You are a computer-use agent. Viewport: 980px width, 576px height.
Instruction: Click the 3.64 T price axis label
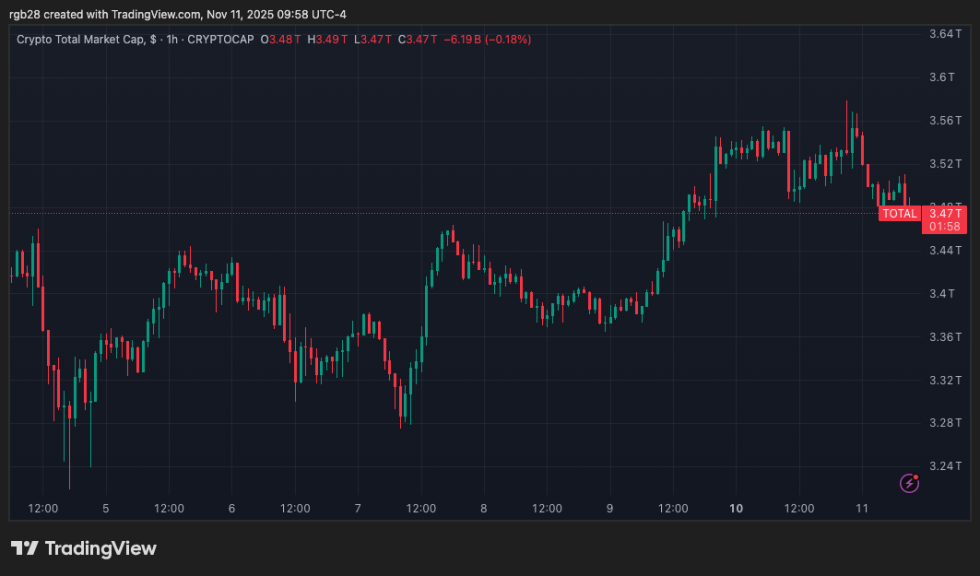click(x=945, y=34)
